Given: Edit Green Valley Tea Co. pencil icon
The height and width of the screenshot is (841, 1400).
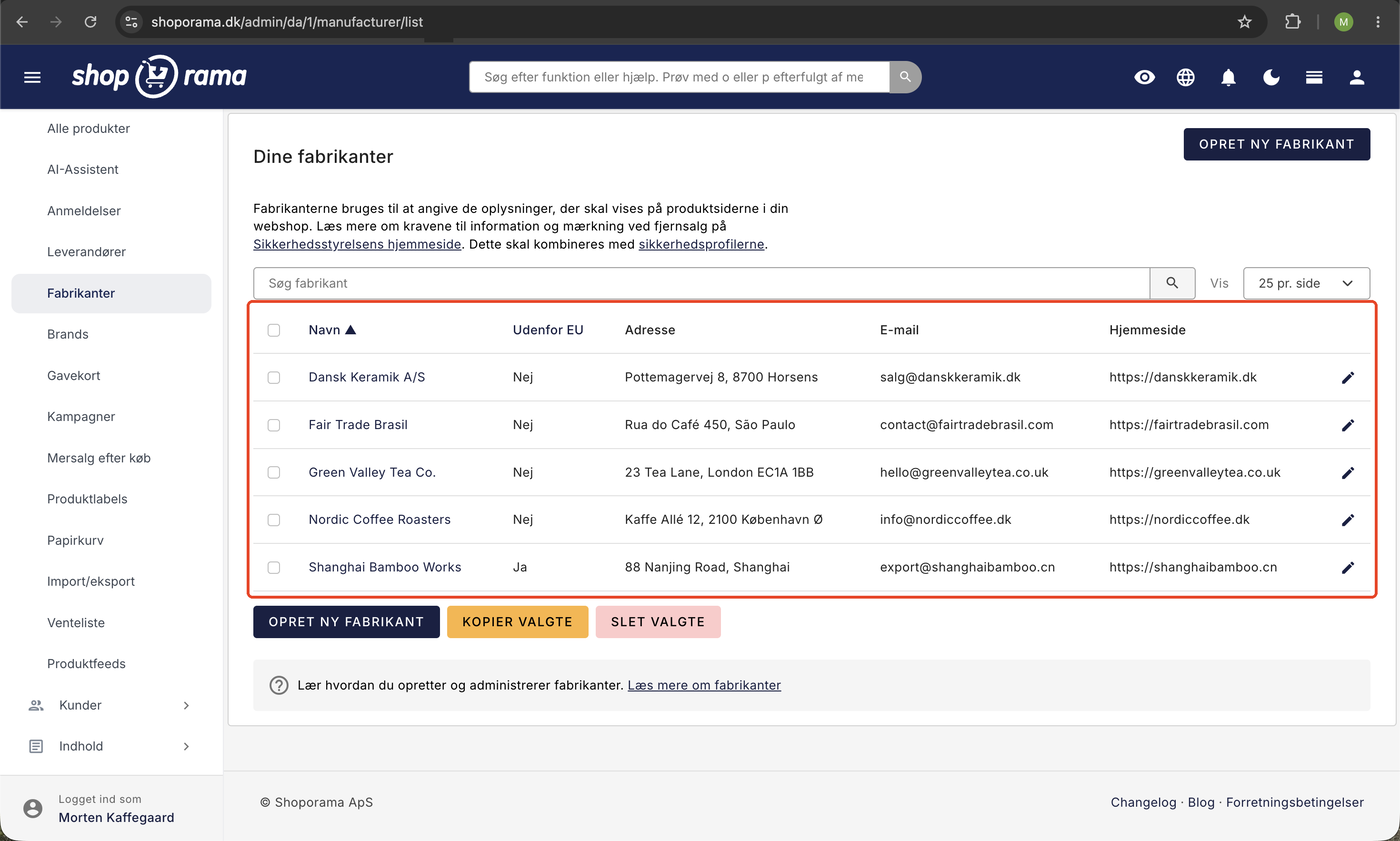Looking at the screenshot, I should point(1348,473).
